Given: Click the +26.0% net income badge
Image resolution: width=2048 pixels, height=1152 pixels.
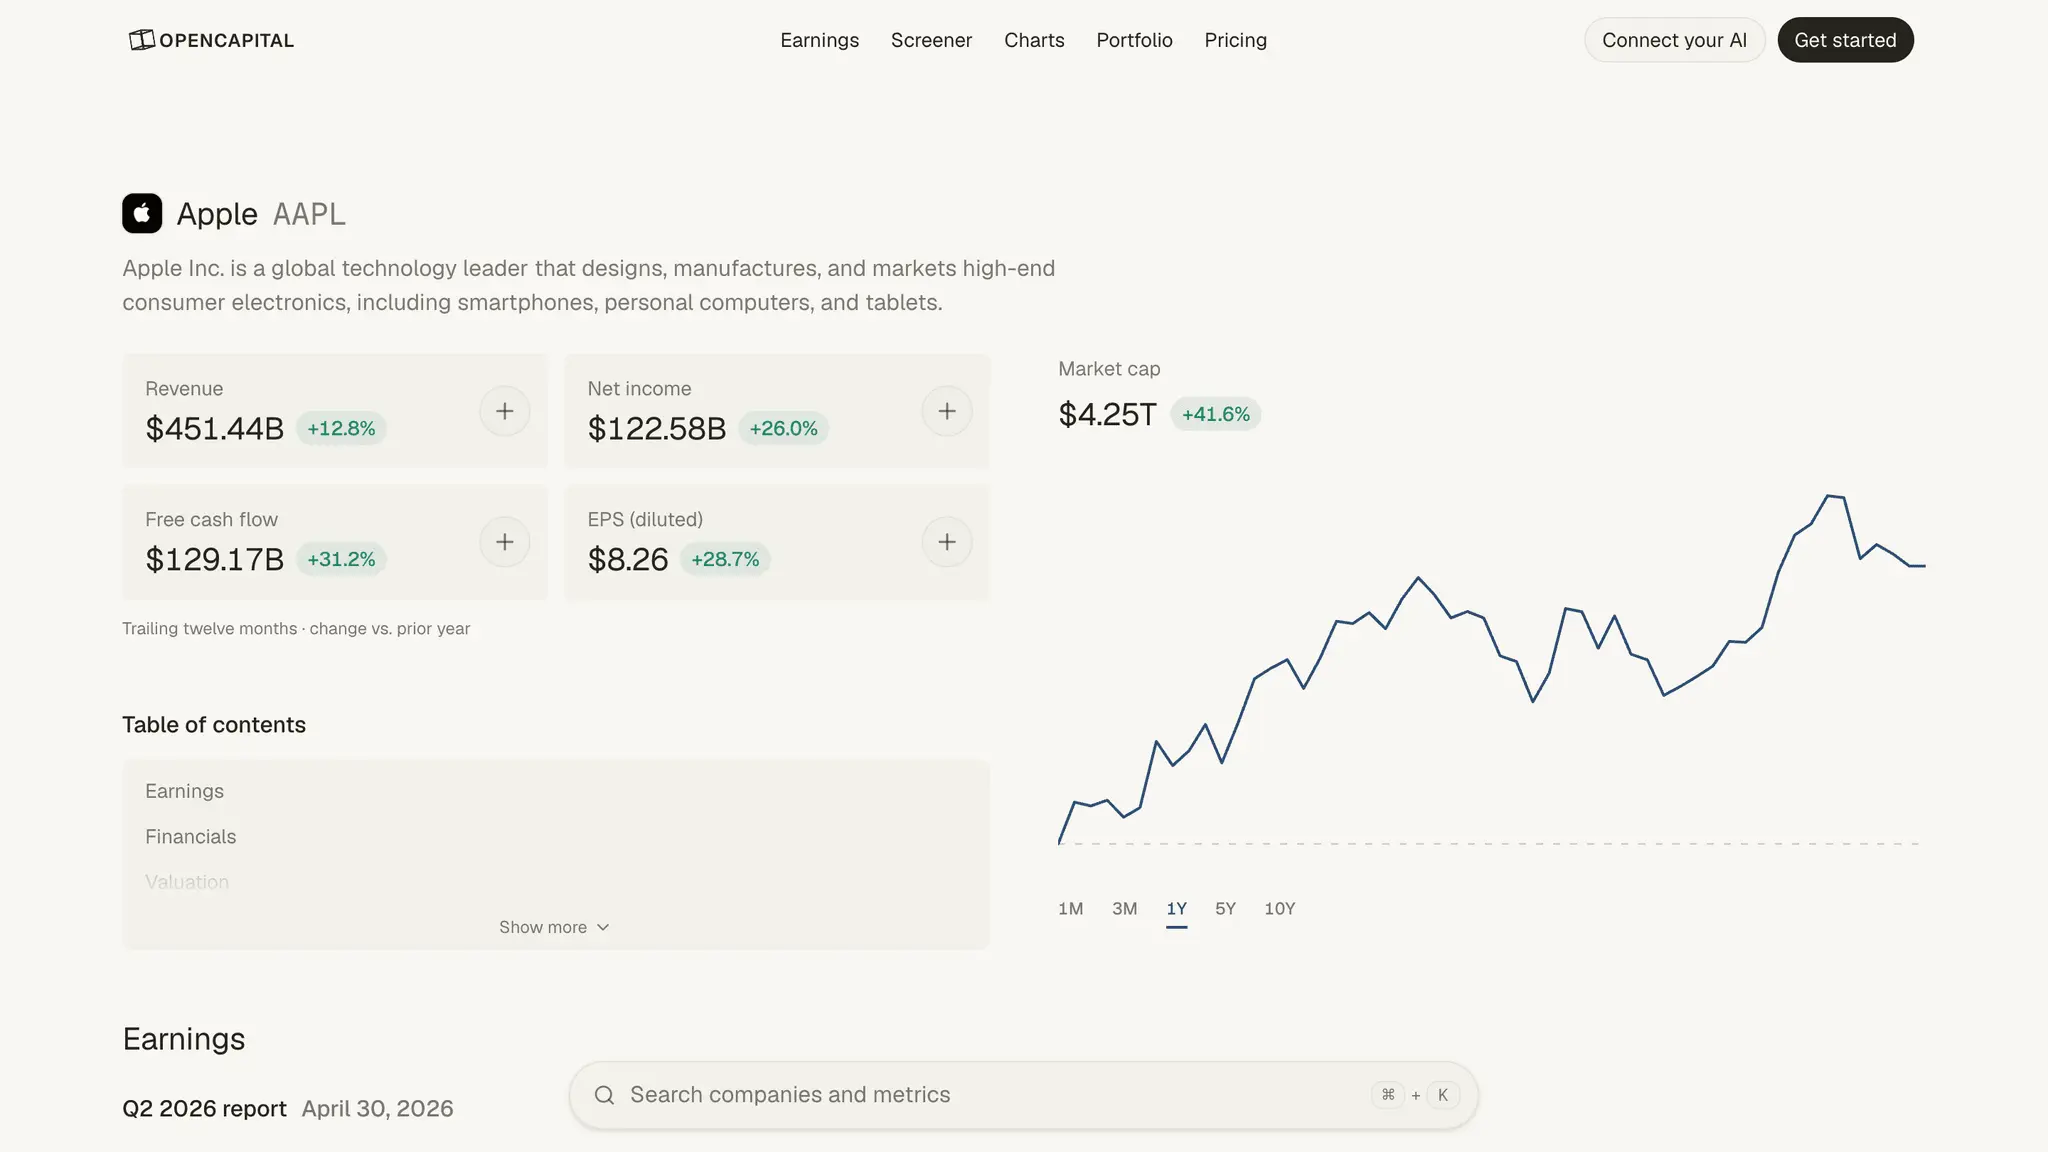Looking at the screenshot, I should coord(783,429).
